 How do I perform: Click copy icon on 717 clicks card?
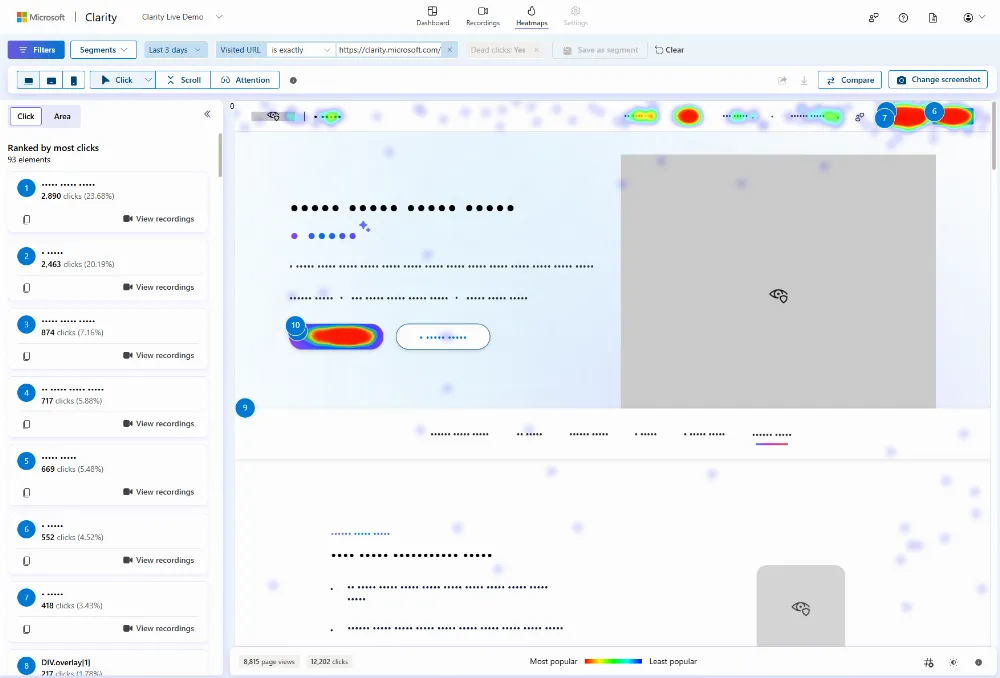point(26,424)
